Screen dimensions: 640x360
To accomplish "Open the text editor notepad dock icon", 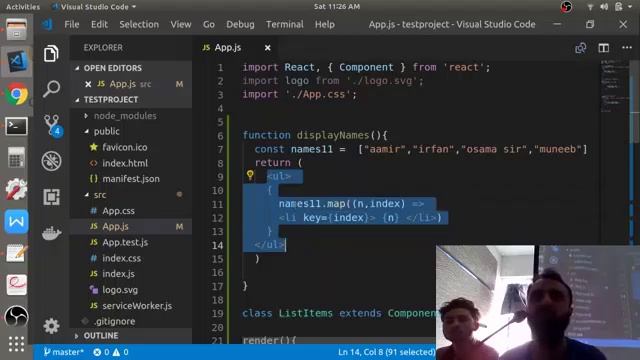I will click(16, 253).
